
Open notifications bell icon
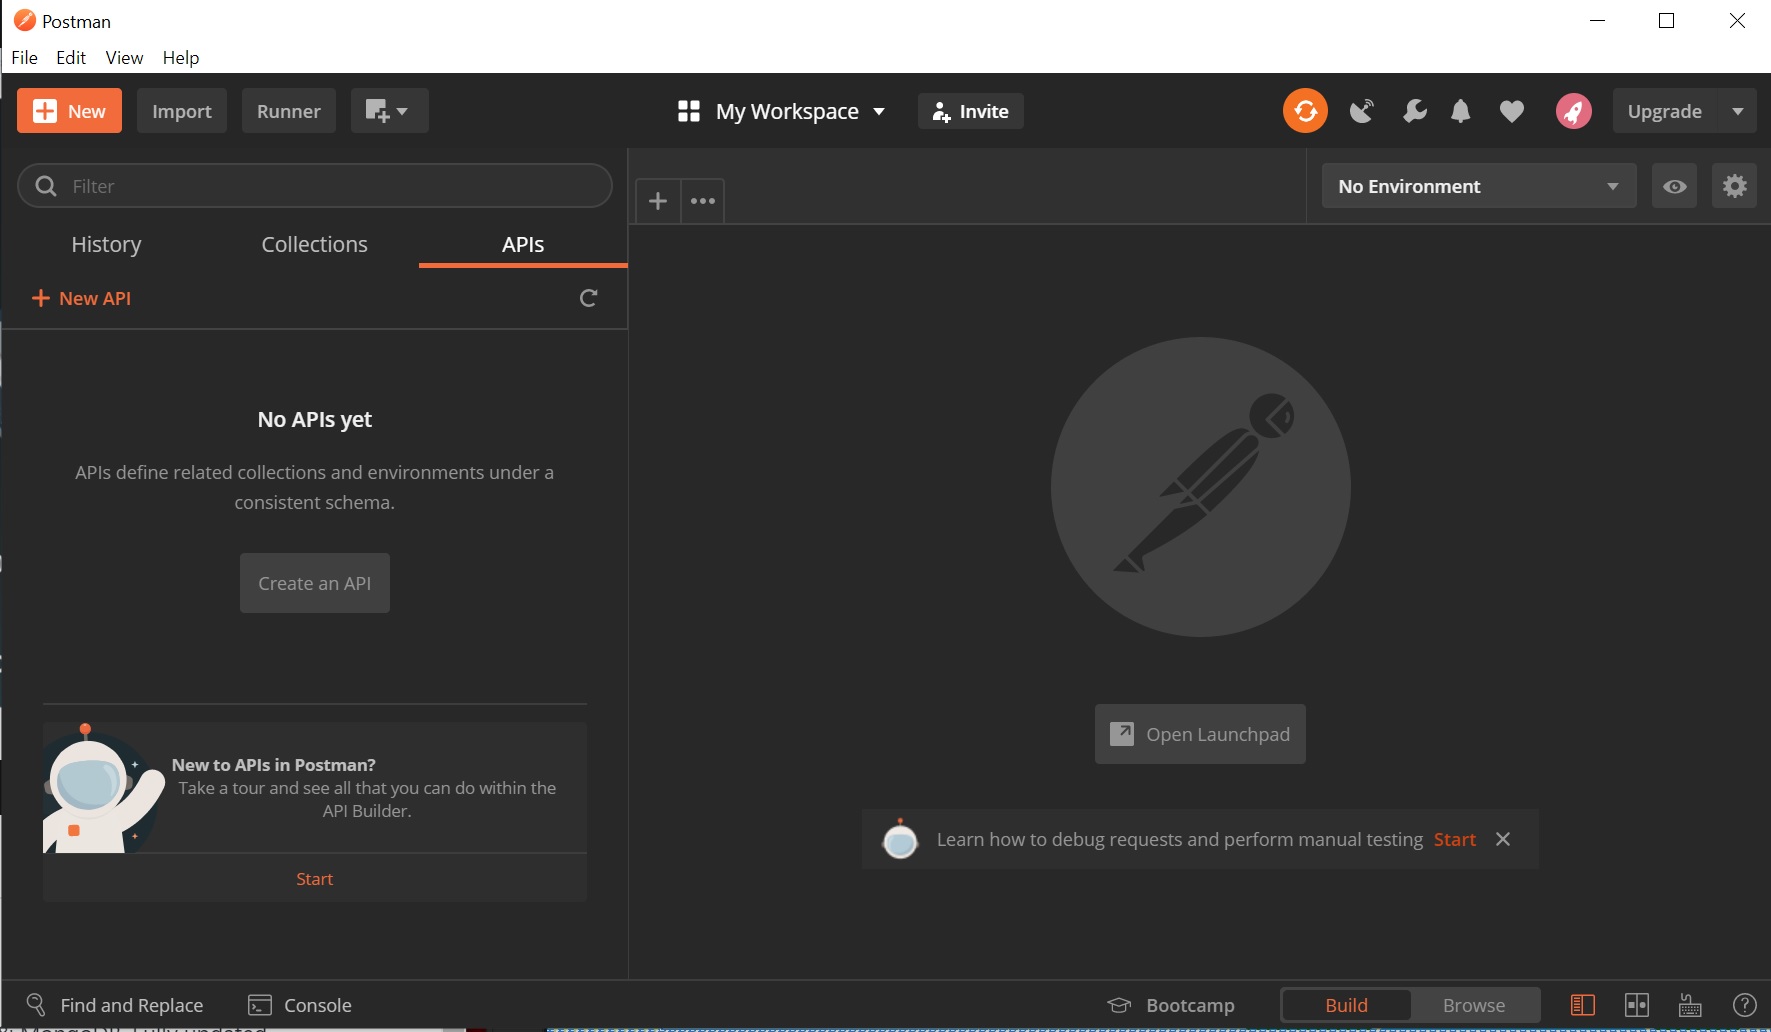(1460, 111)
